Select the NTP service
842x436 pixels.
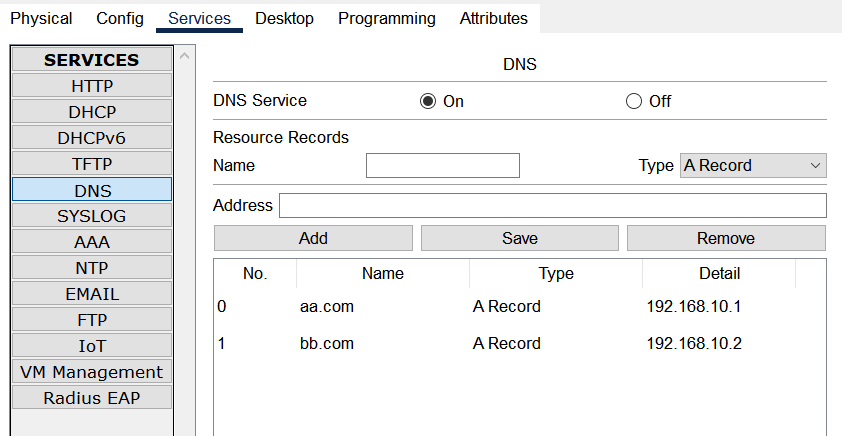coord(92,268)
